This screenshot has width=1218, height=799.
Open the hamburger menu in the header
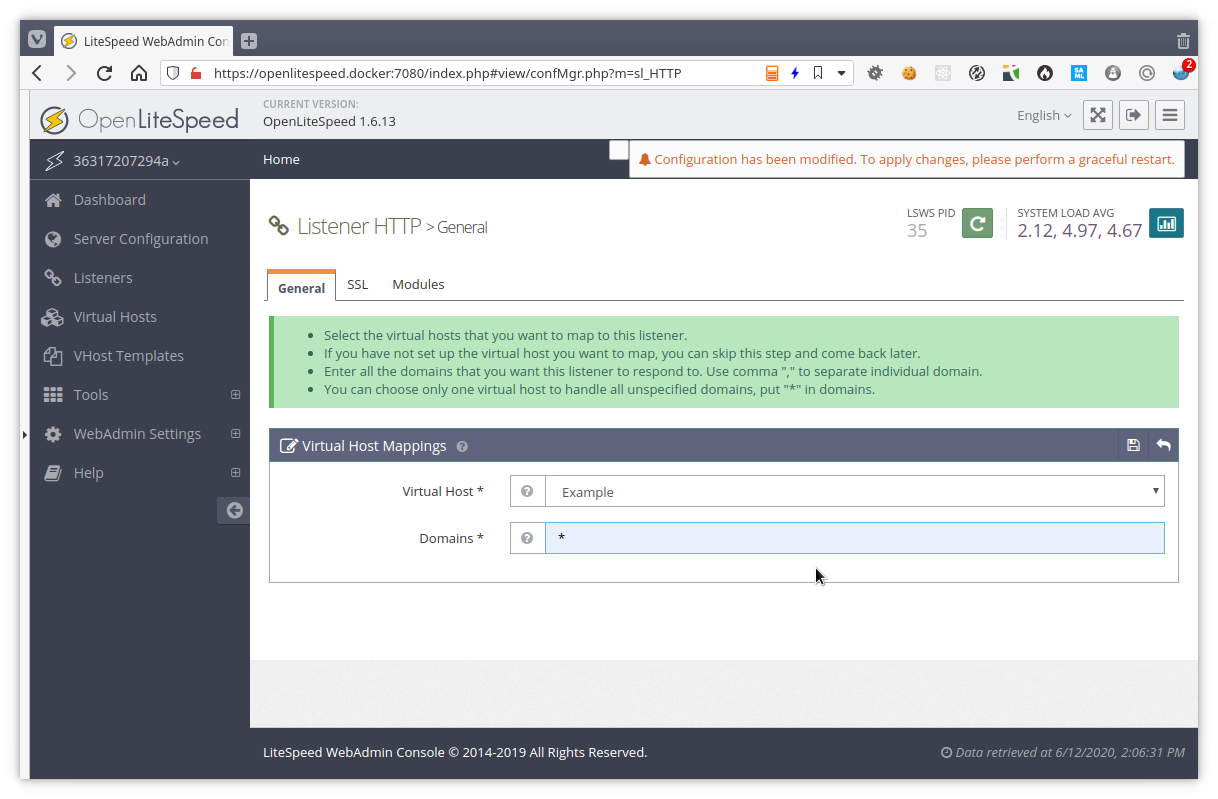point(1169,114)
